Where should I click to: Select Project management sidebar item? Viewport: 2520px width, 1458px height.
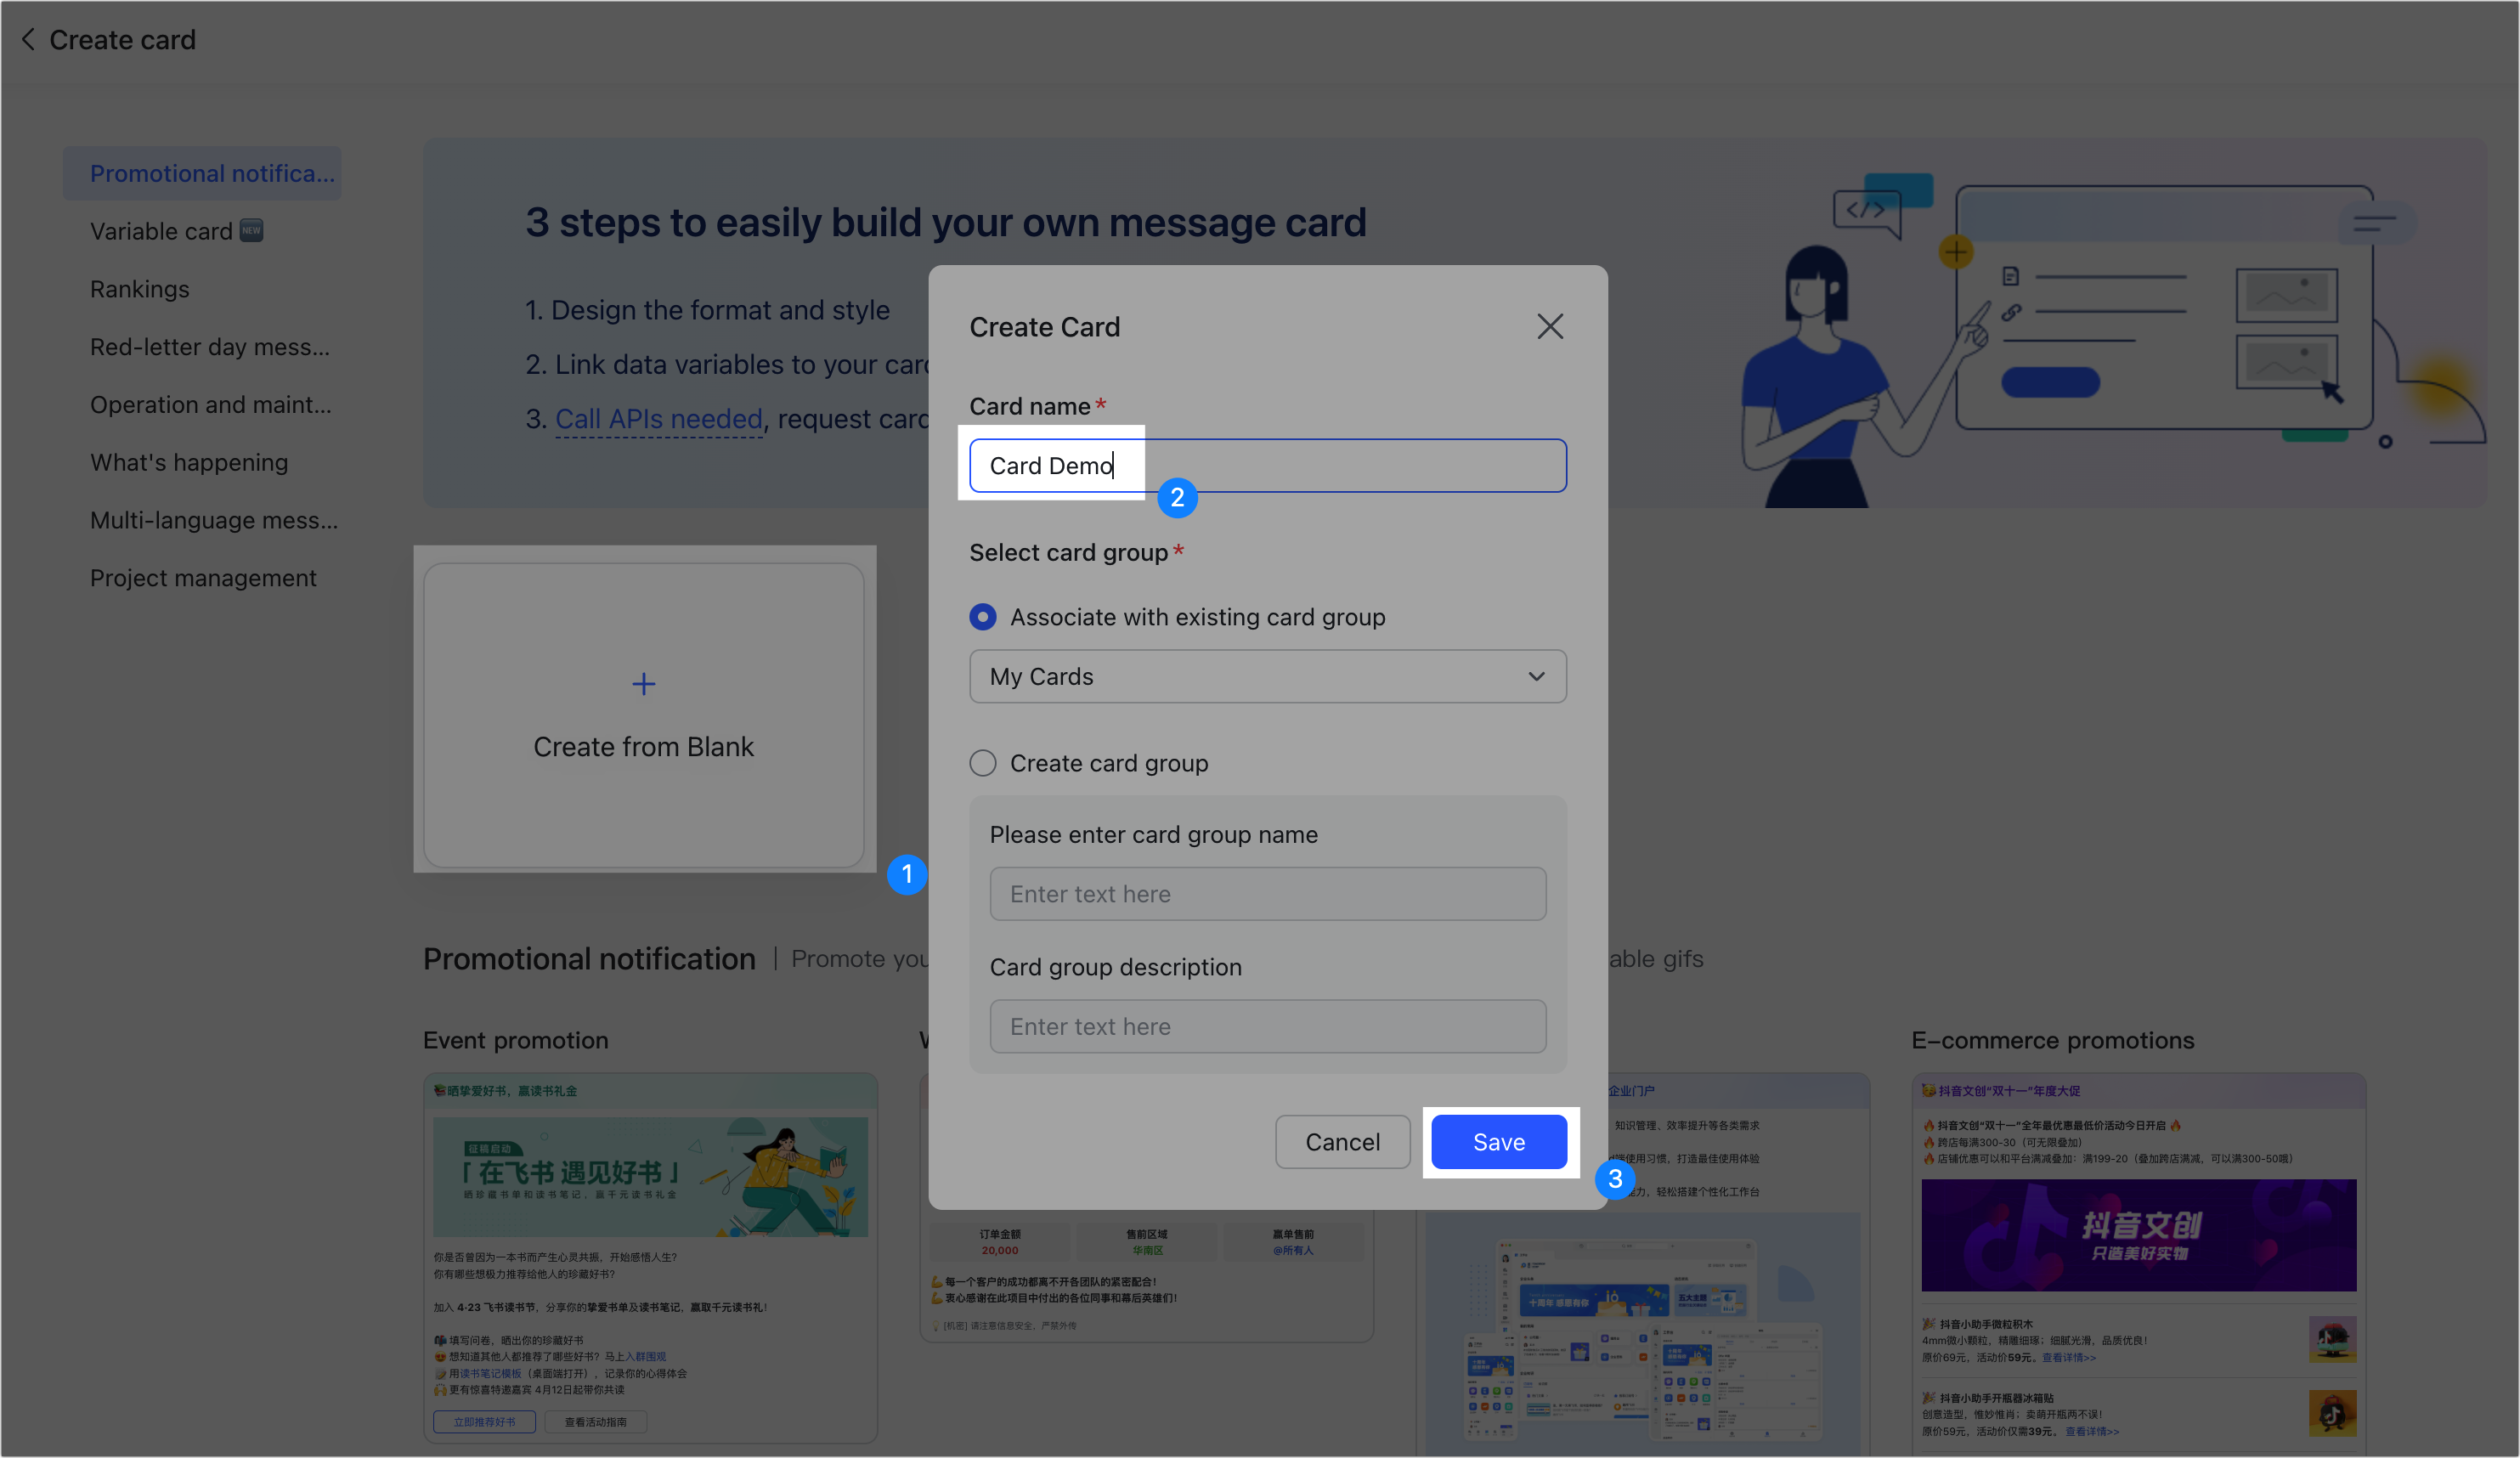tap(203, 578)
